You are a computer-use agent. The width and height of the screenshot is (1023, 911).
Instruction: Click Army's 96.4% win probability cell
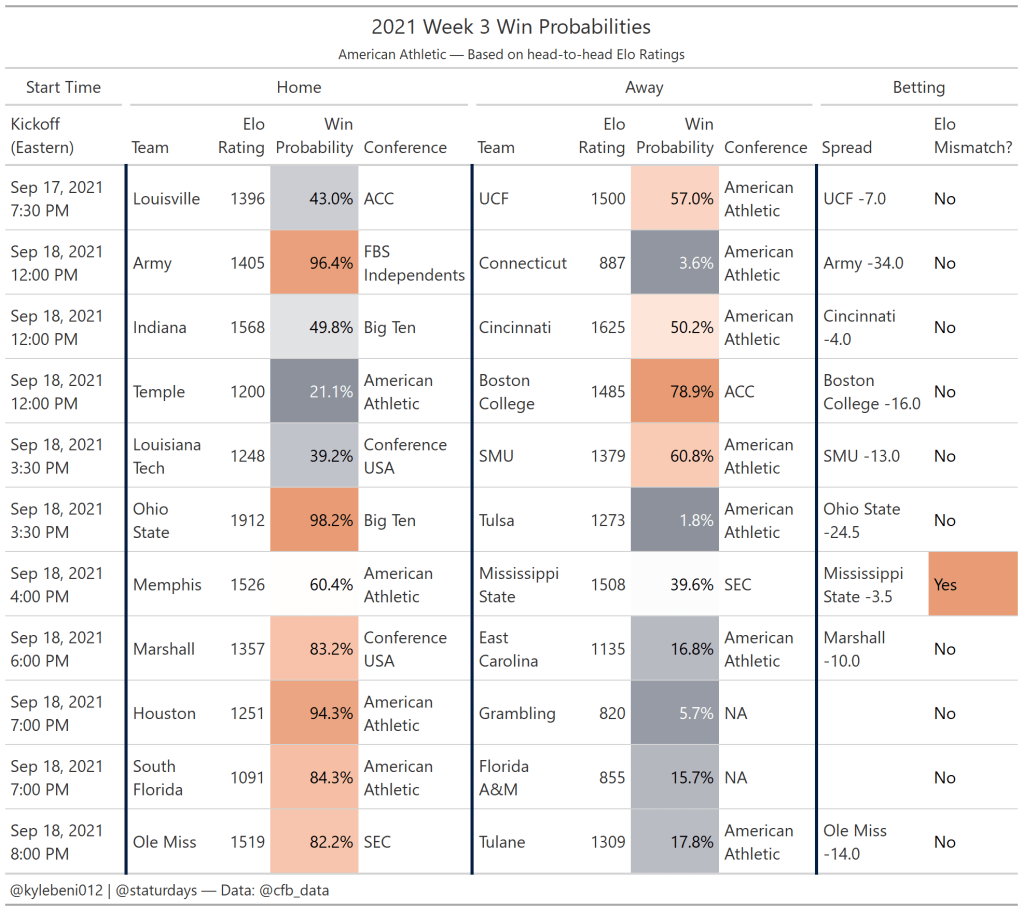pos(315,263)
